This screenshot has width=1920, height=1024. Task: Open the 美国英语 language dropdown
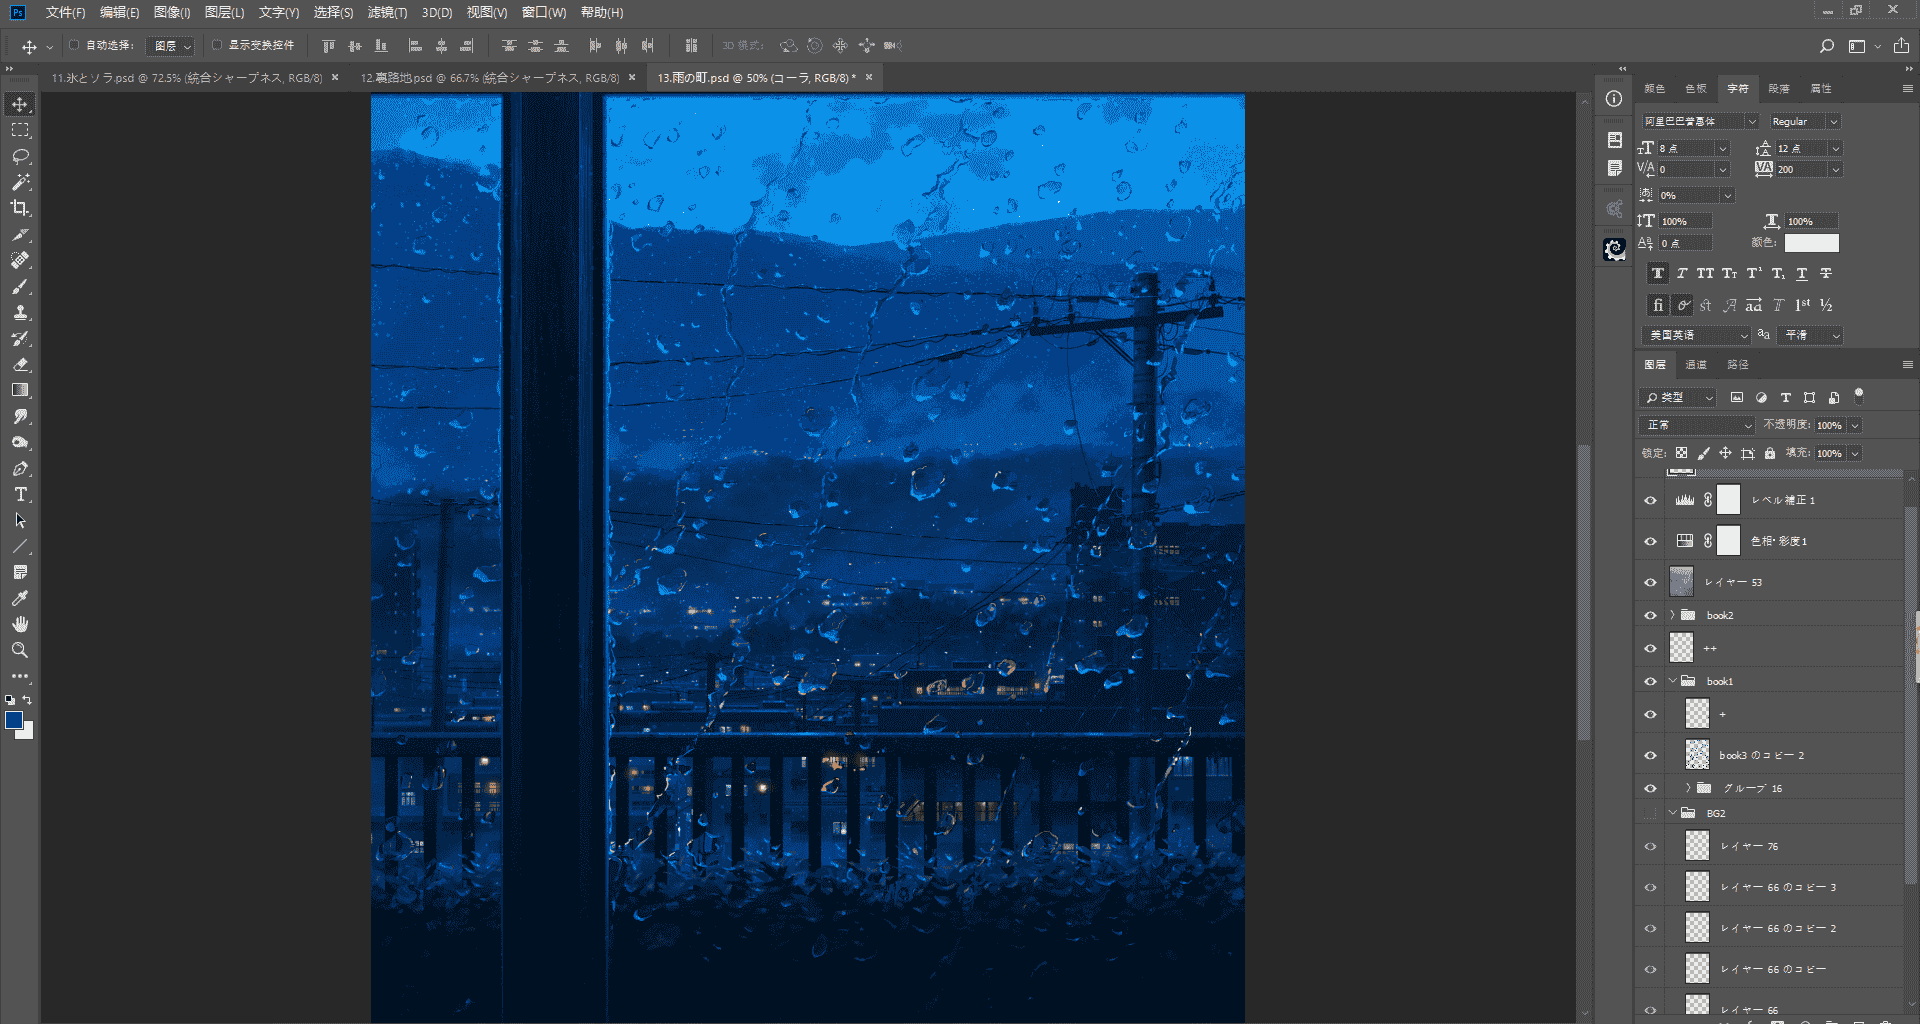coord(1698,335)
